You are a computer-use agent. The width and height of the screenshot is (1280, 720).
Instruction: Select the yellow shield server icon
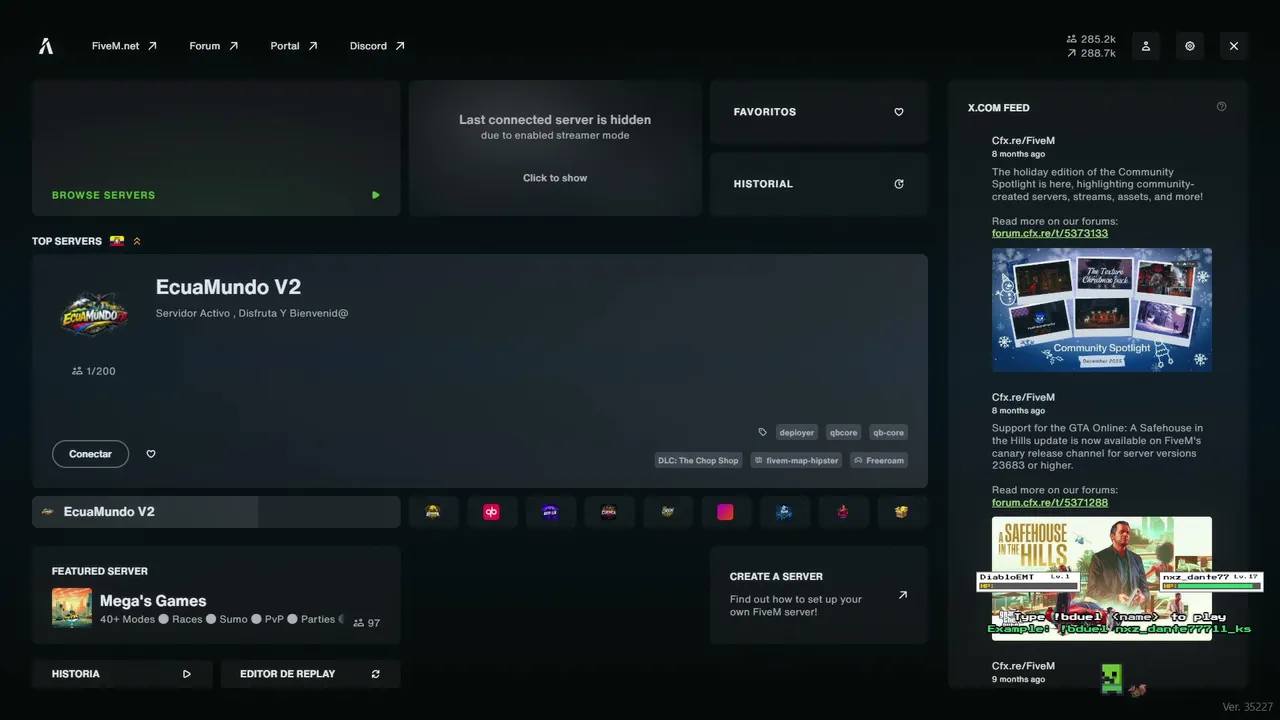tap(433, 512)
